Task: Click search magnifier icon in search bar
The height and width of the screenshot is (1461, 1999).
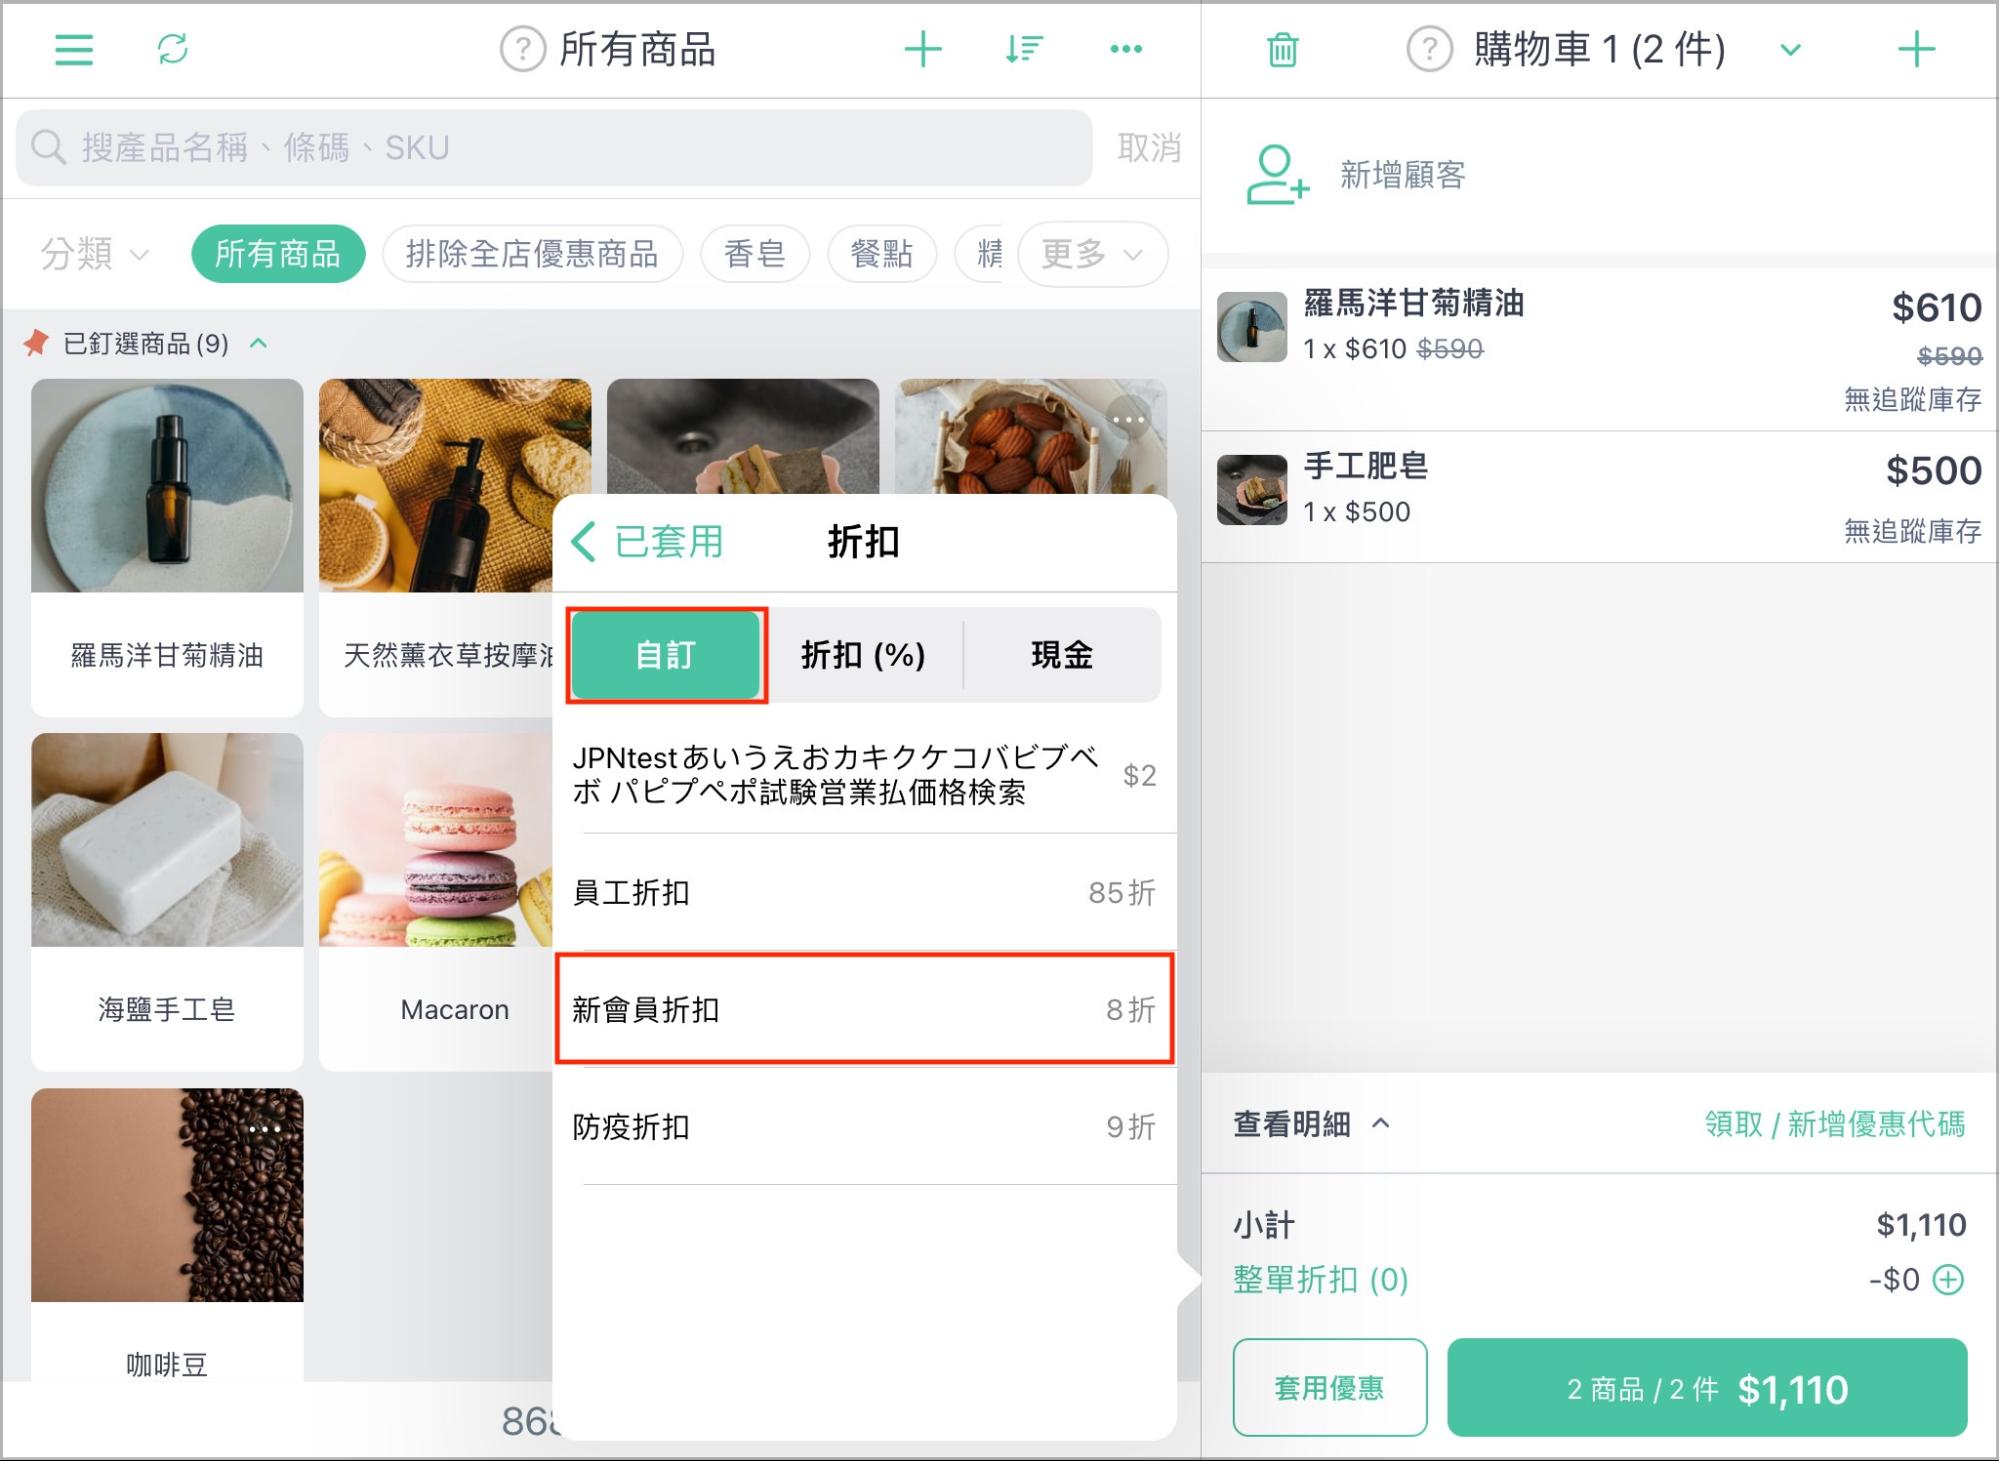Action: click(47, 148)
